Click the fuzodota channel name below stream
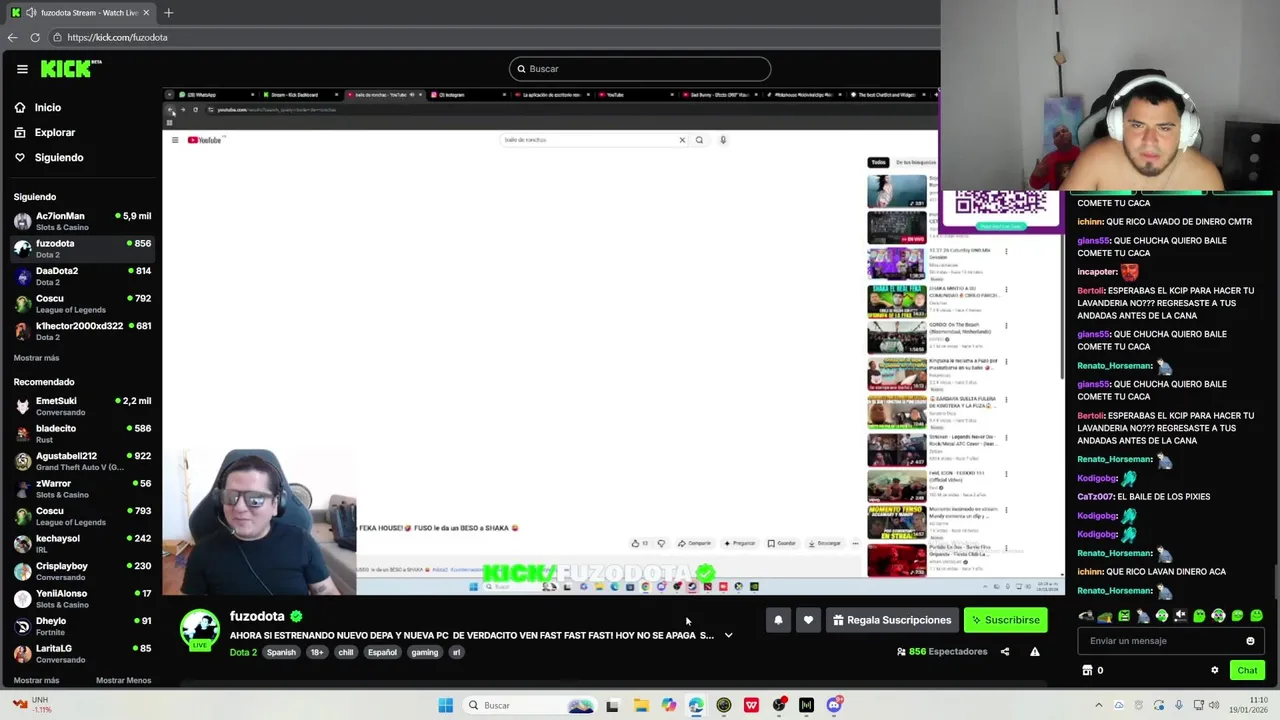 coord(257,616)
